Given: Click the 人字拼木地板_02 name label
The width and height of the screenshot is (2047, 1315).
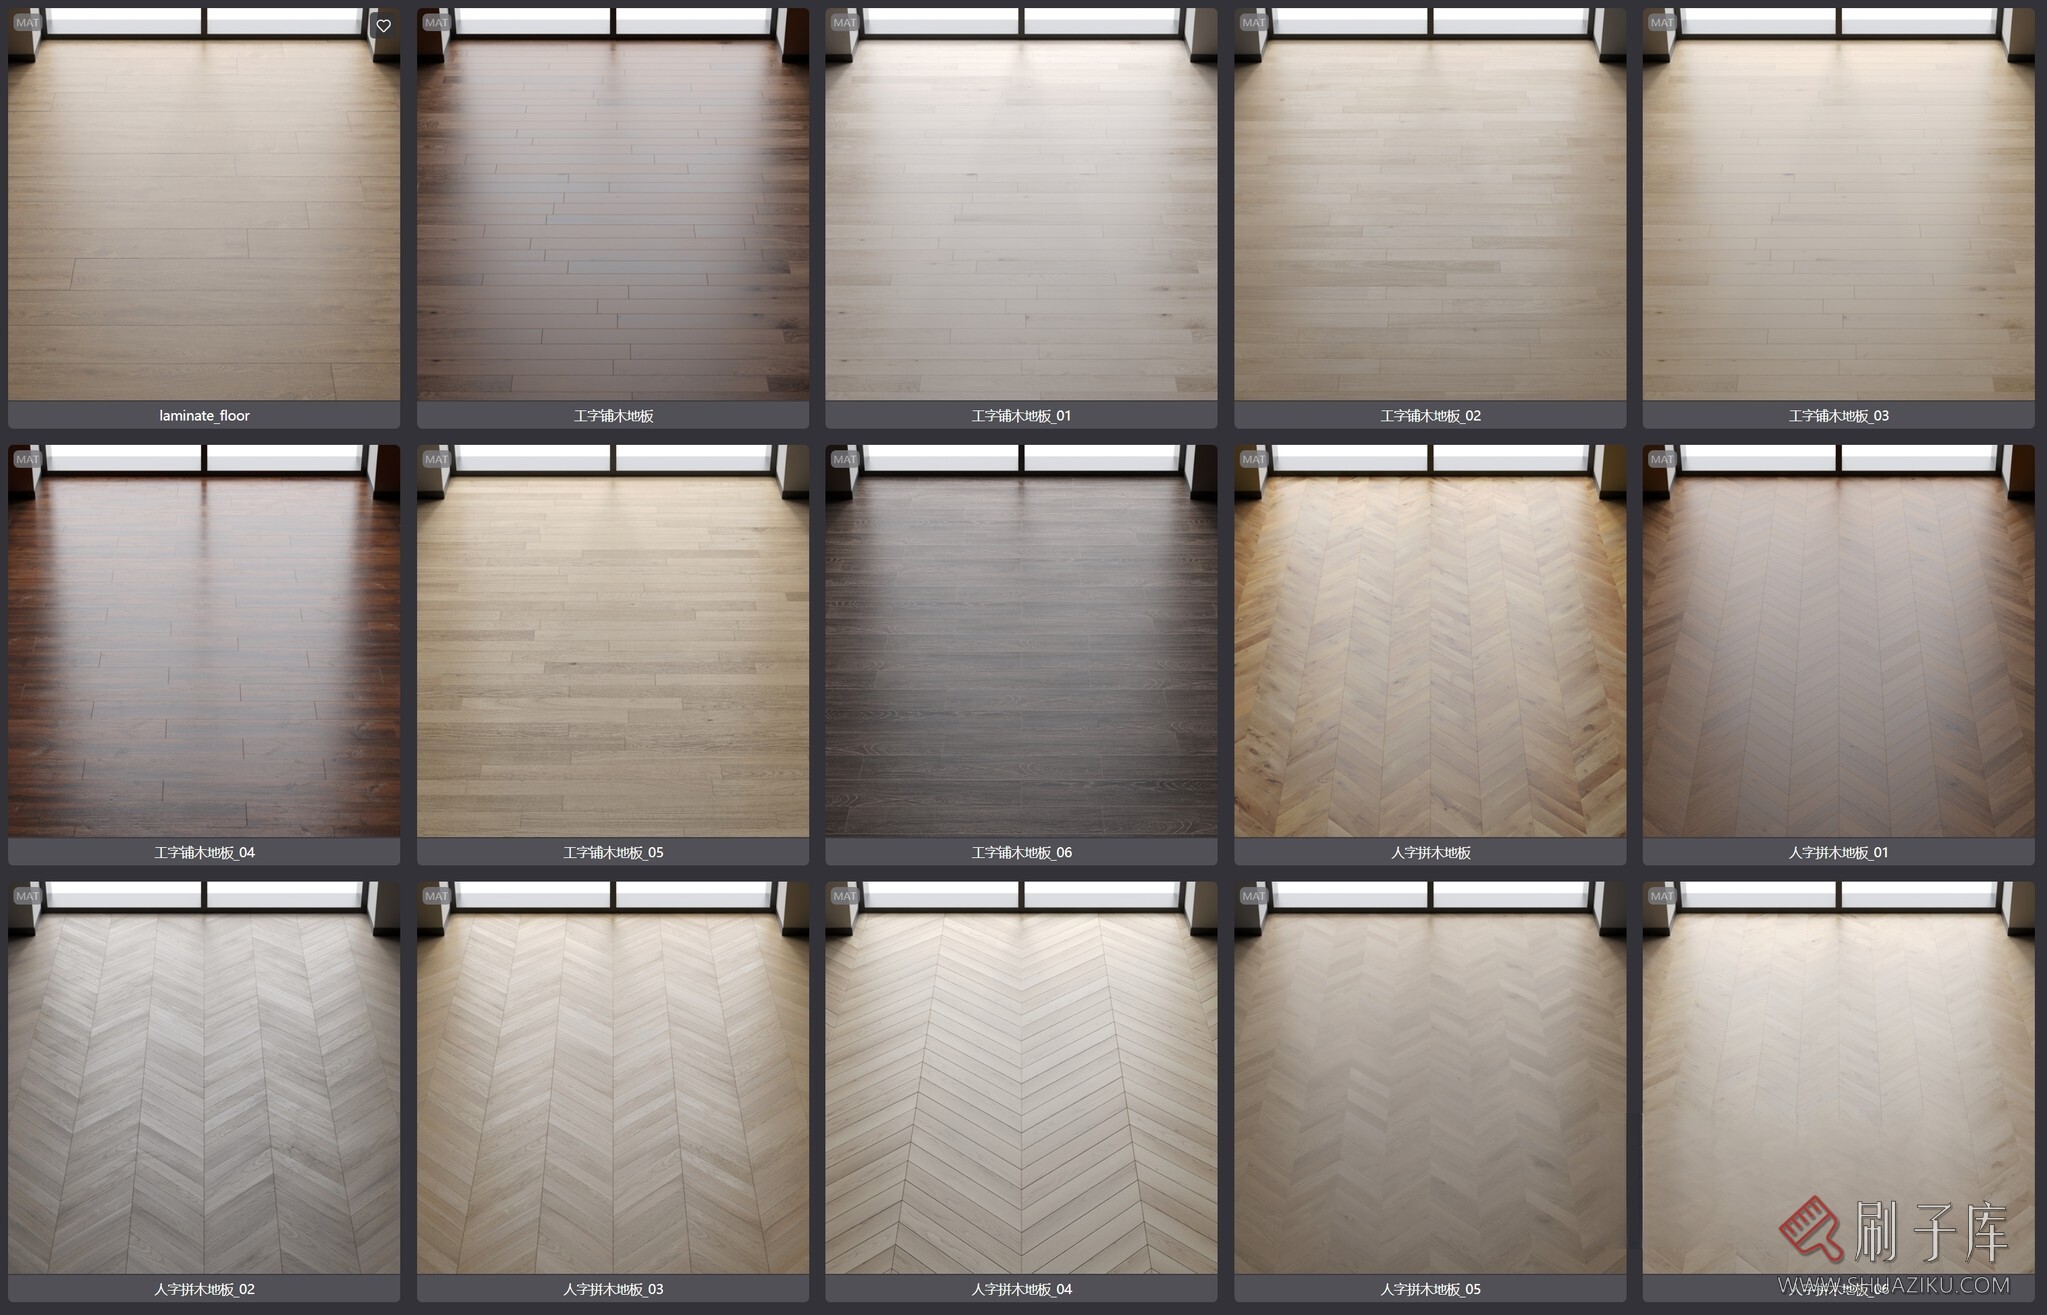Looking at the screenshot, I should click(204, 1289).
